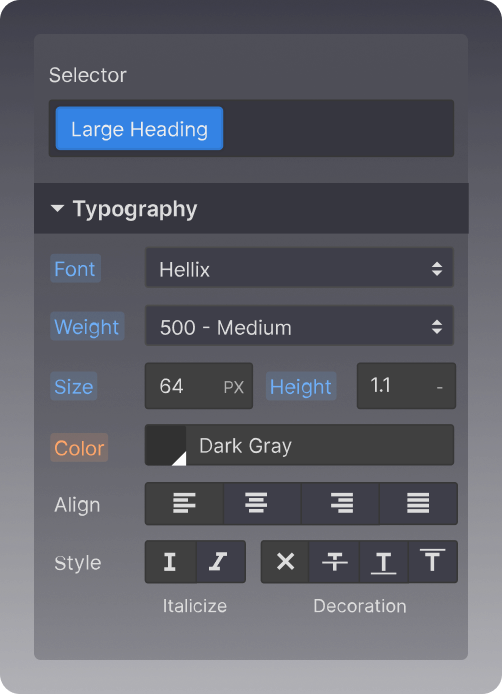
Task: Remove text decoration with X icon
Action: click(x=285, y=562)
